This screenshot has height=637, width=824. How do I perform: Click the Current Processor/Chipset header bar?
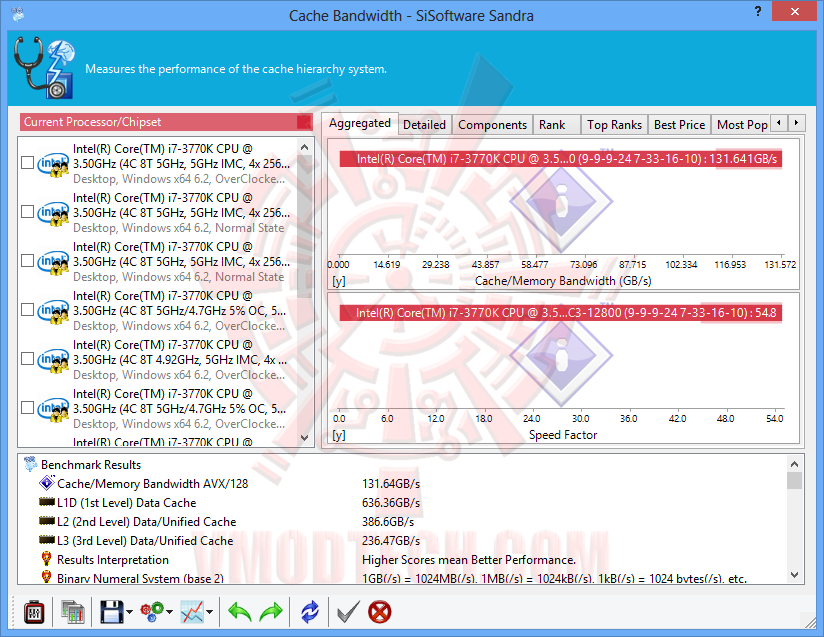coord(166,122)
